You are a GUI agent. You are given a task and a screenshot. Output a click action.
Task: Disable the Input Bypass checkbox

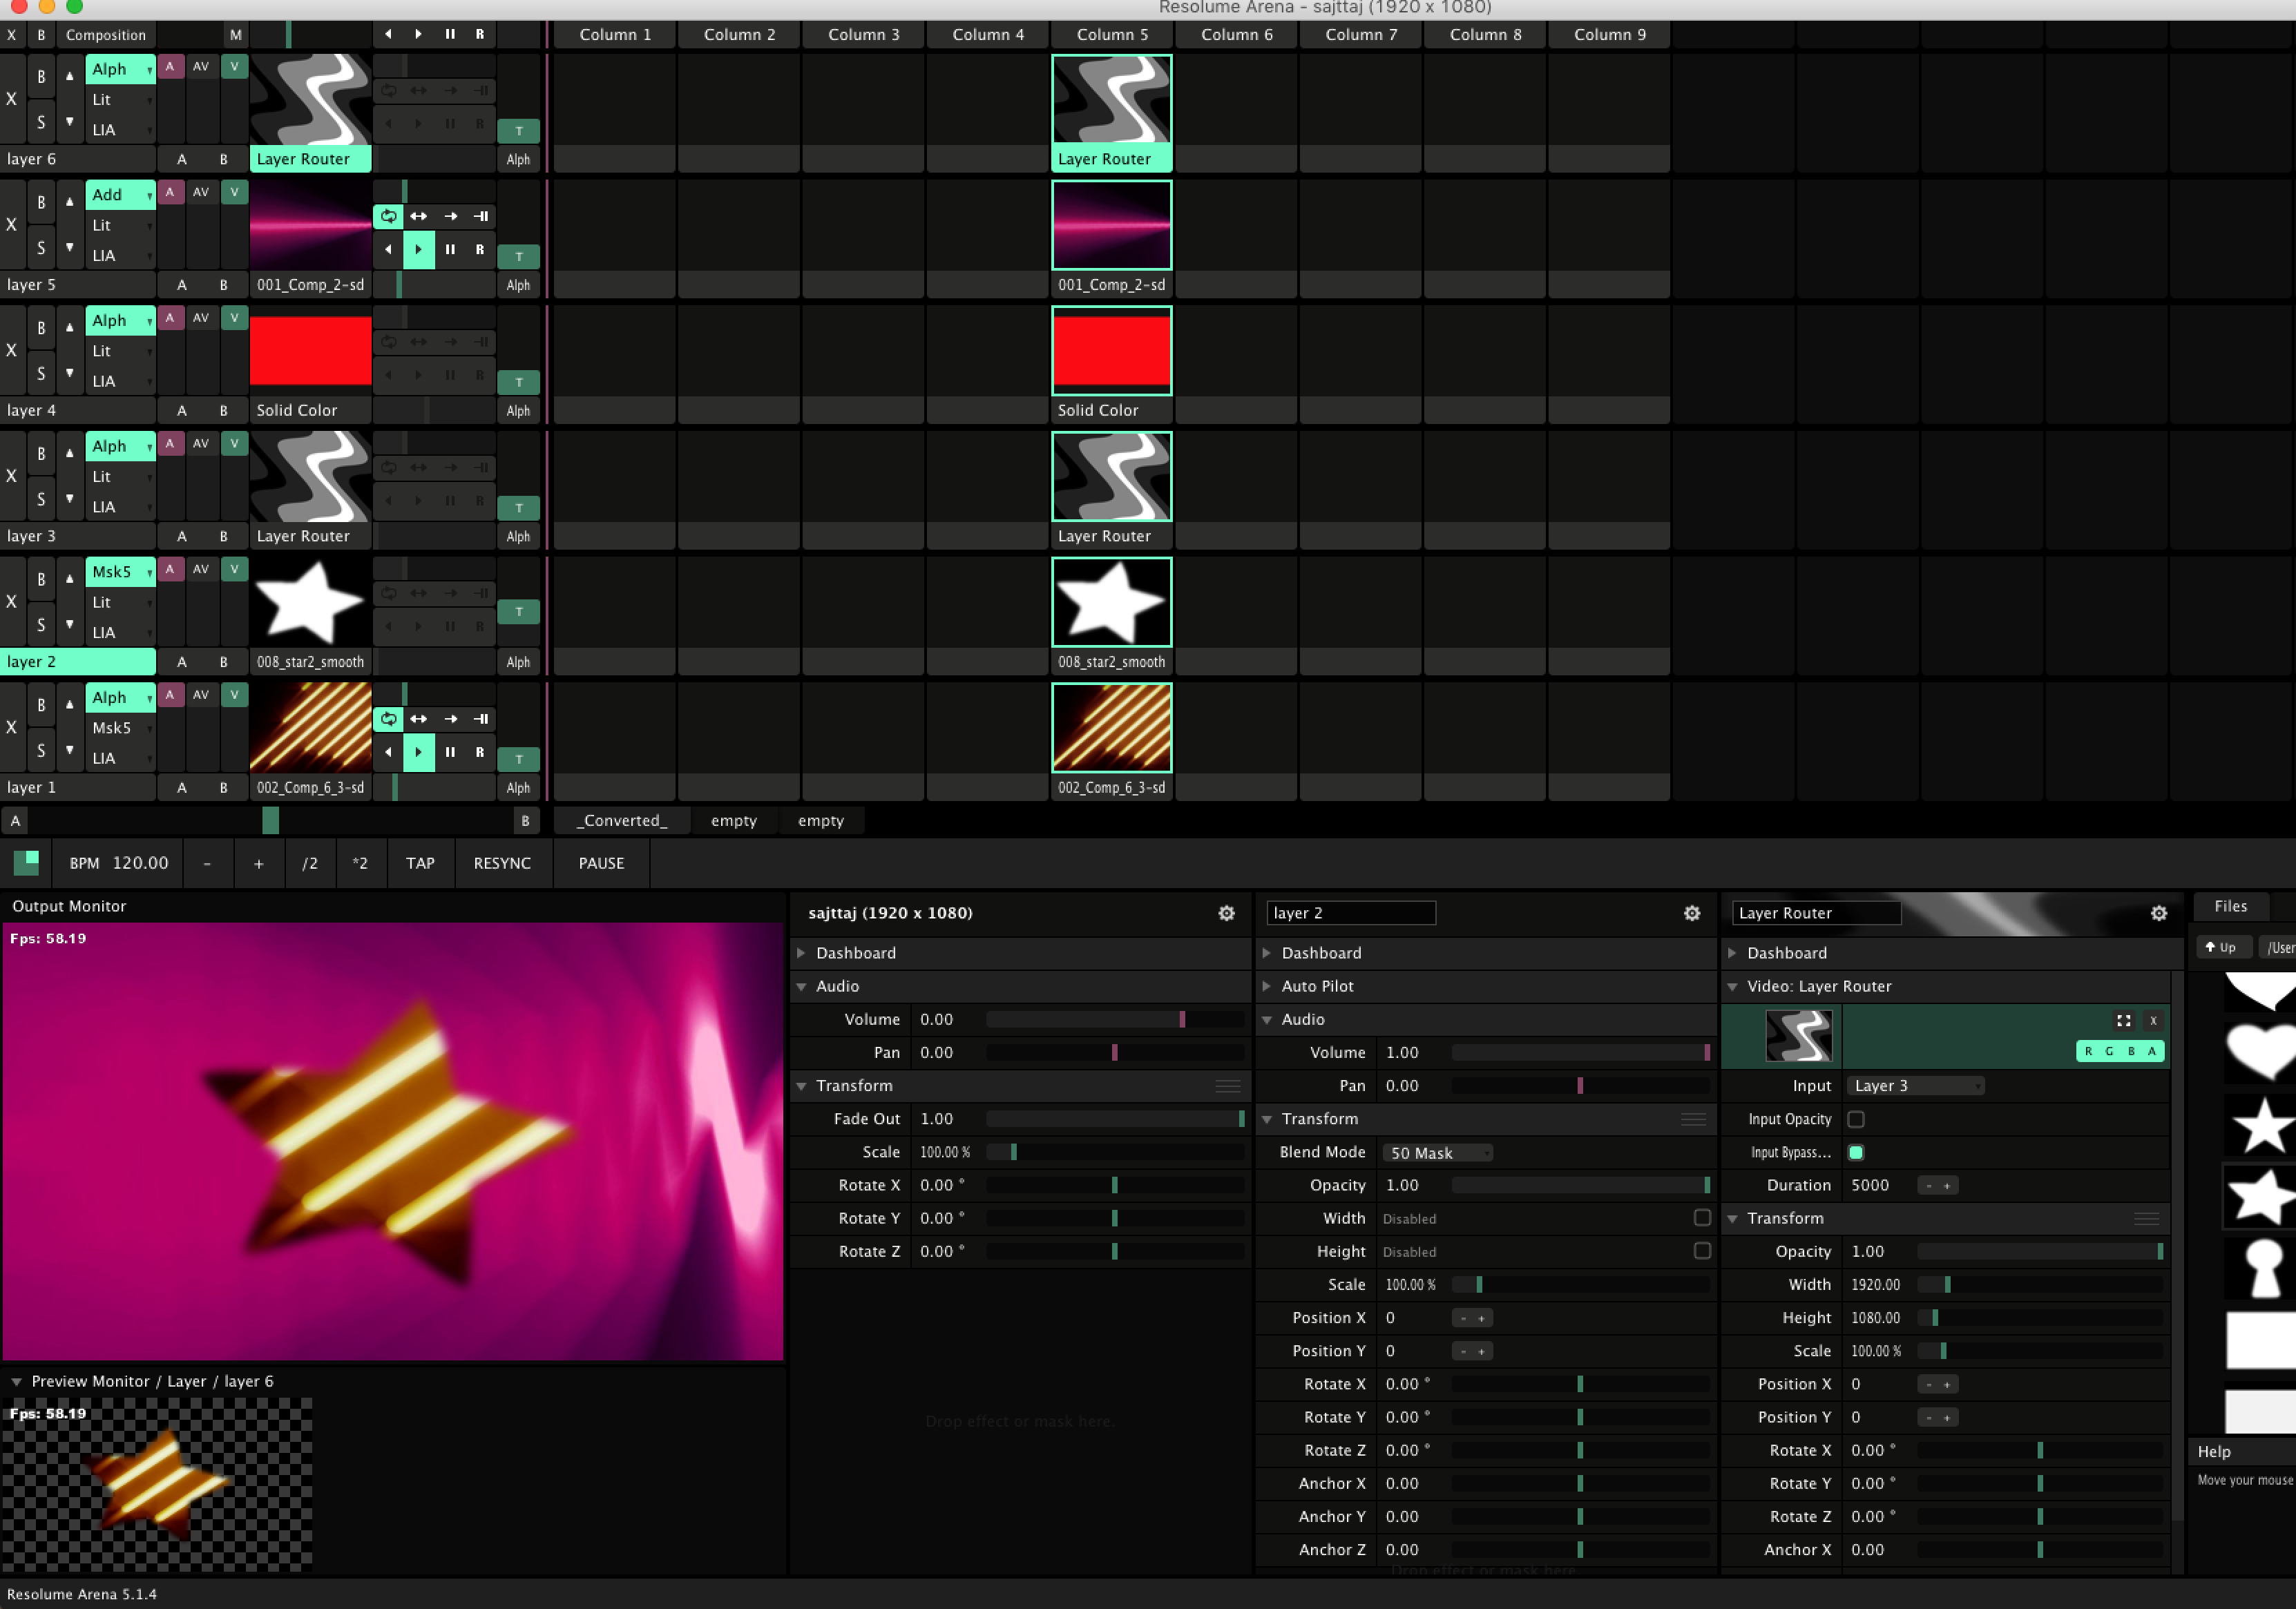pos(1856,1152)
